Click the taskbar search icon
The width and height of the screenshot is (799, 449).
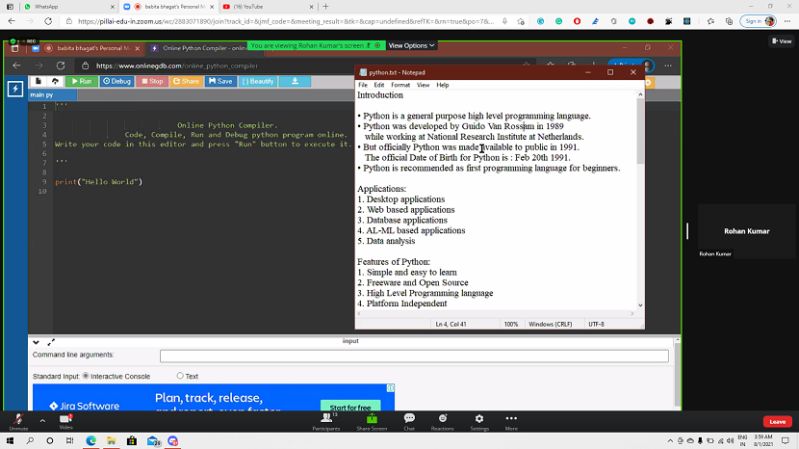coord(30,441)
